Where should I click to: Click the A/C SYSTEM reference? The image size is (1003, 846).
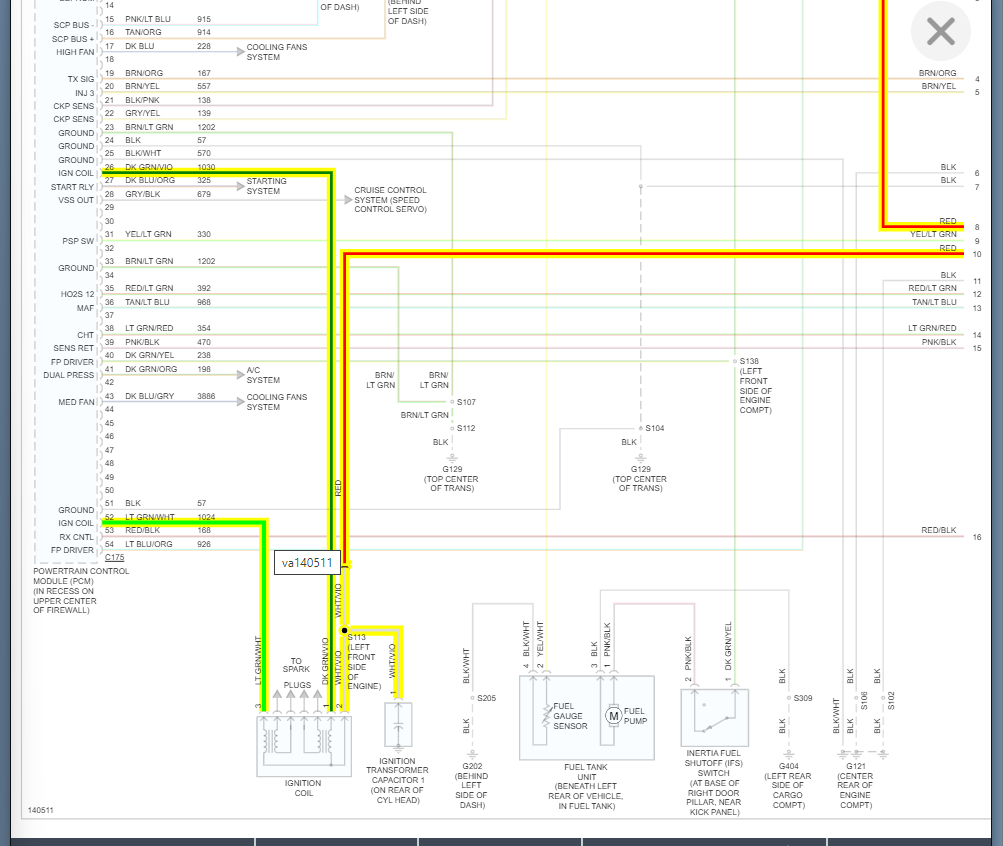tap(263, 375)
